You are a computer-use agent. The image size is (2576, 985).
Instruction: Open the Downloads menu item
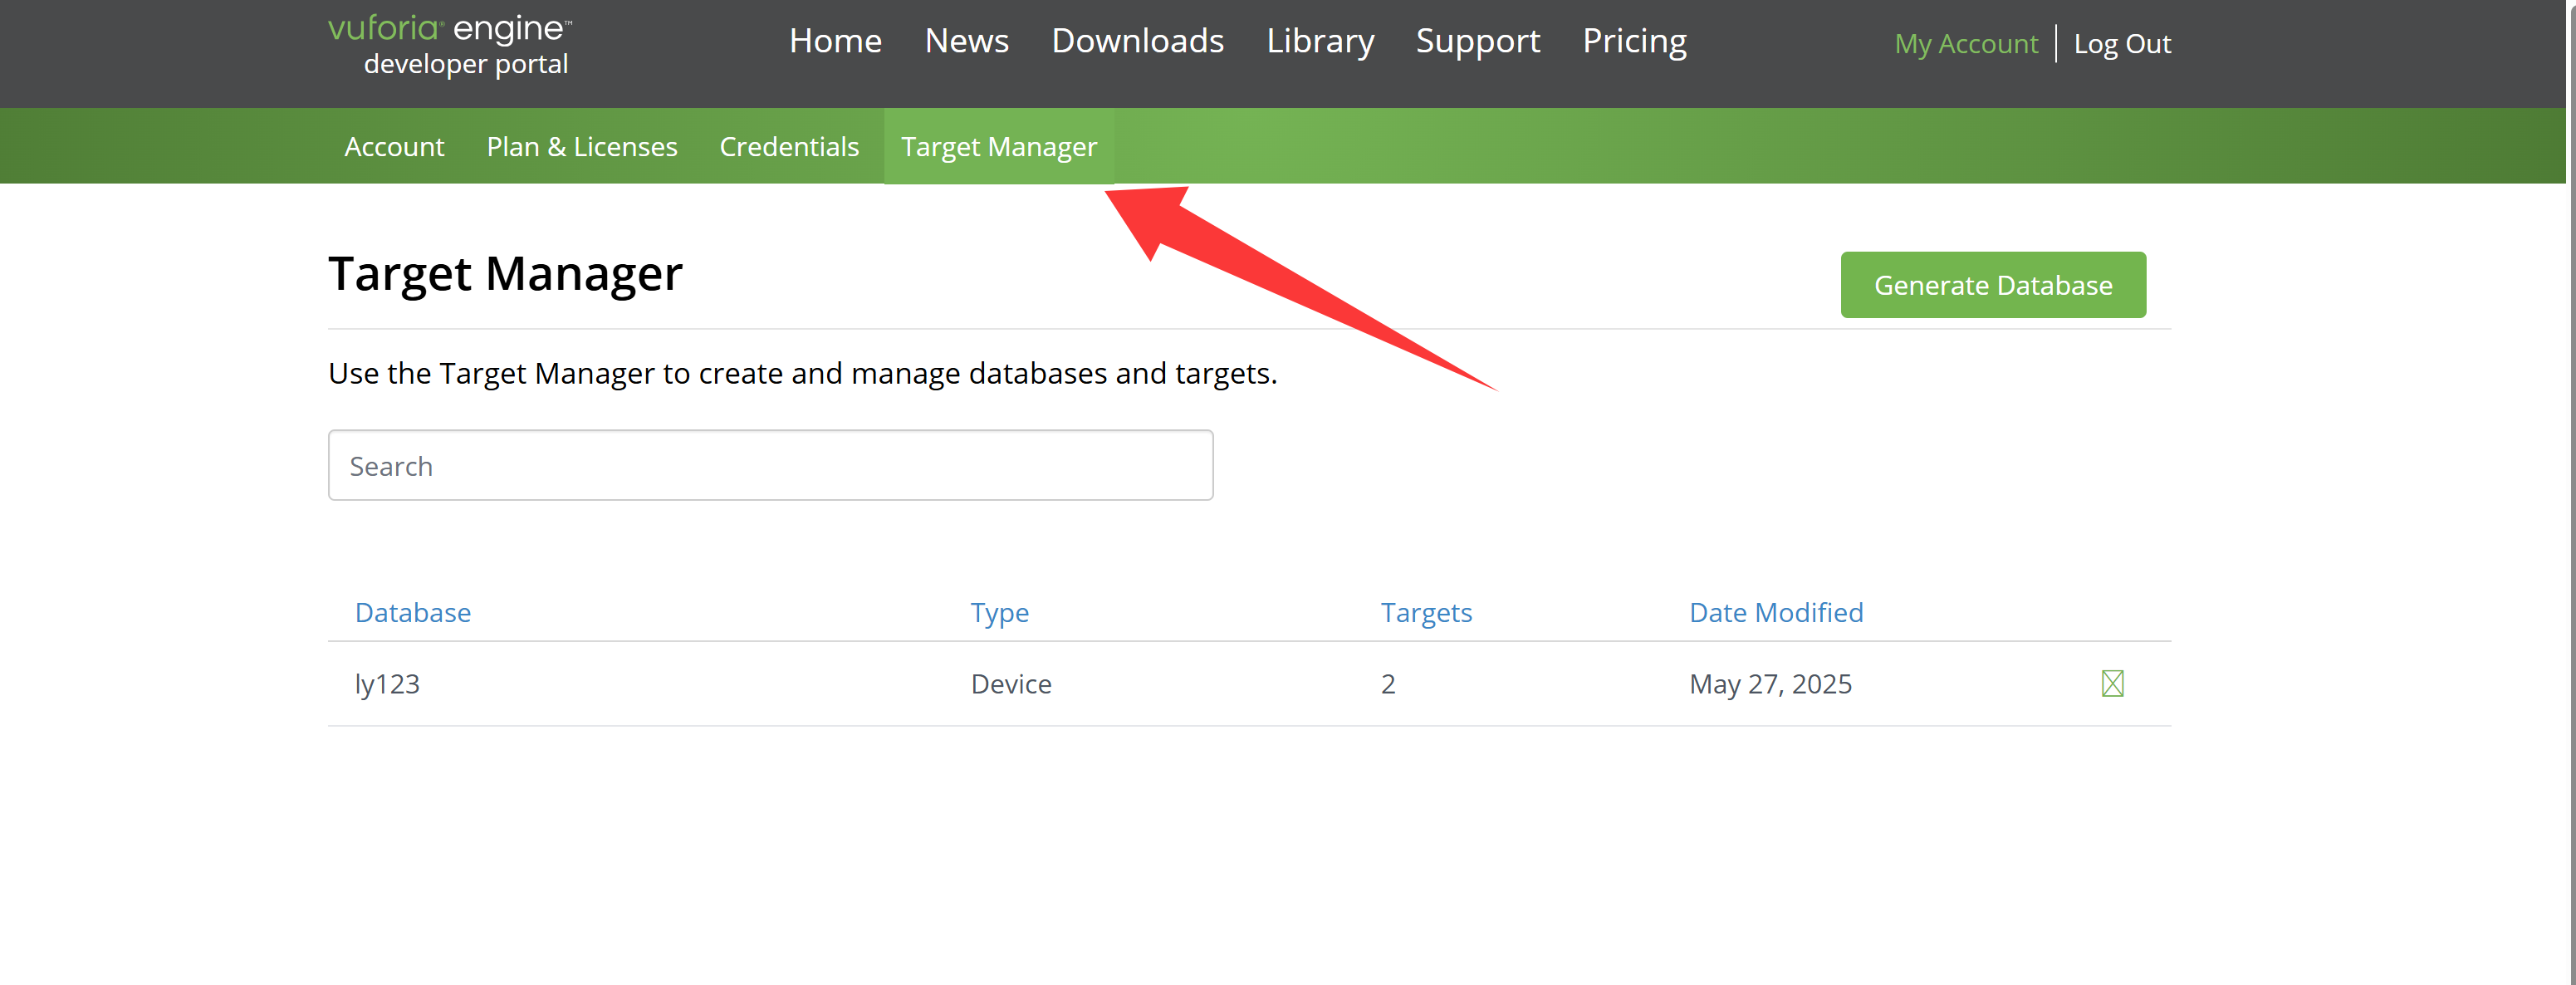coord(1137,41)
